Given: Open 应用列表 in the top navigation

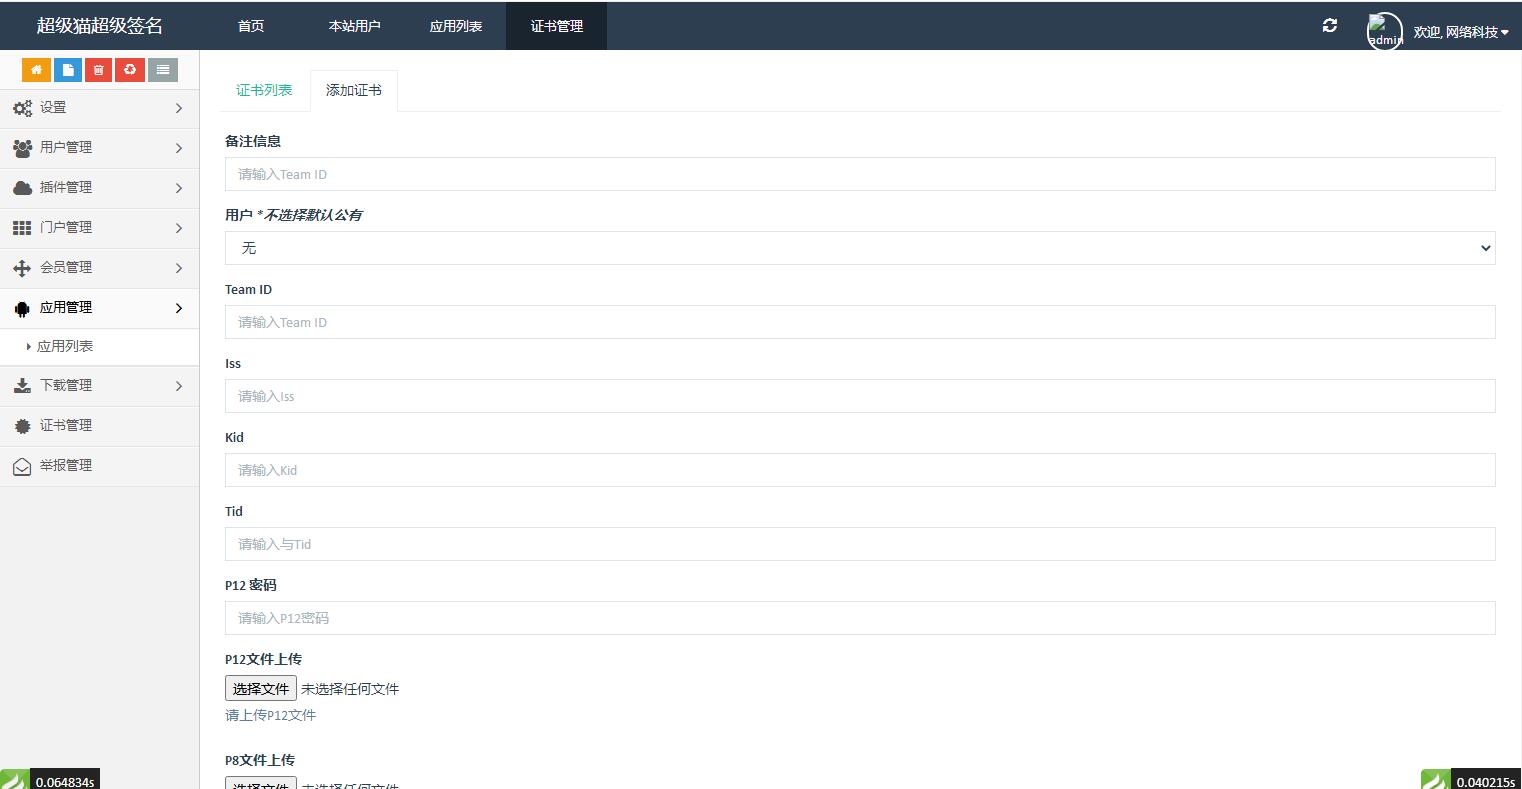Looking at the screenshot, I should pyautogui.click(x=456, y=26).
